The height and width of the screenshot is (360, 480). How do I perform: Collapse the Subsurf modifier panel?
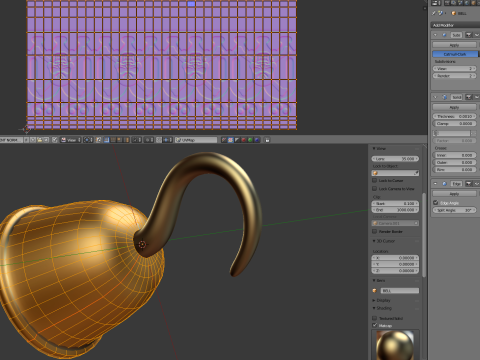(x=435, y=35)
